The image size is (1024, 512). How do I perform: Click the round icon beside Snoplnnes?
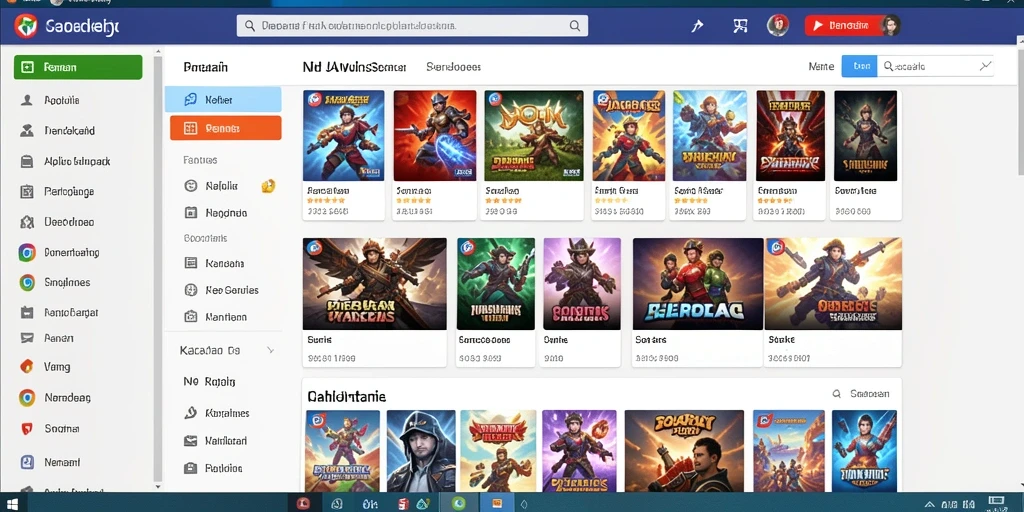27,283
